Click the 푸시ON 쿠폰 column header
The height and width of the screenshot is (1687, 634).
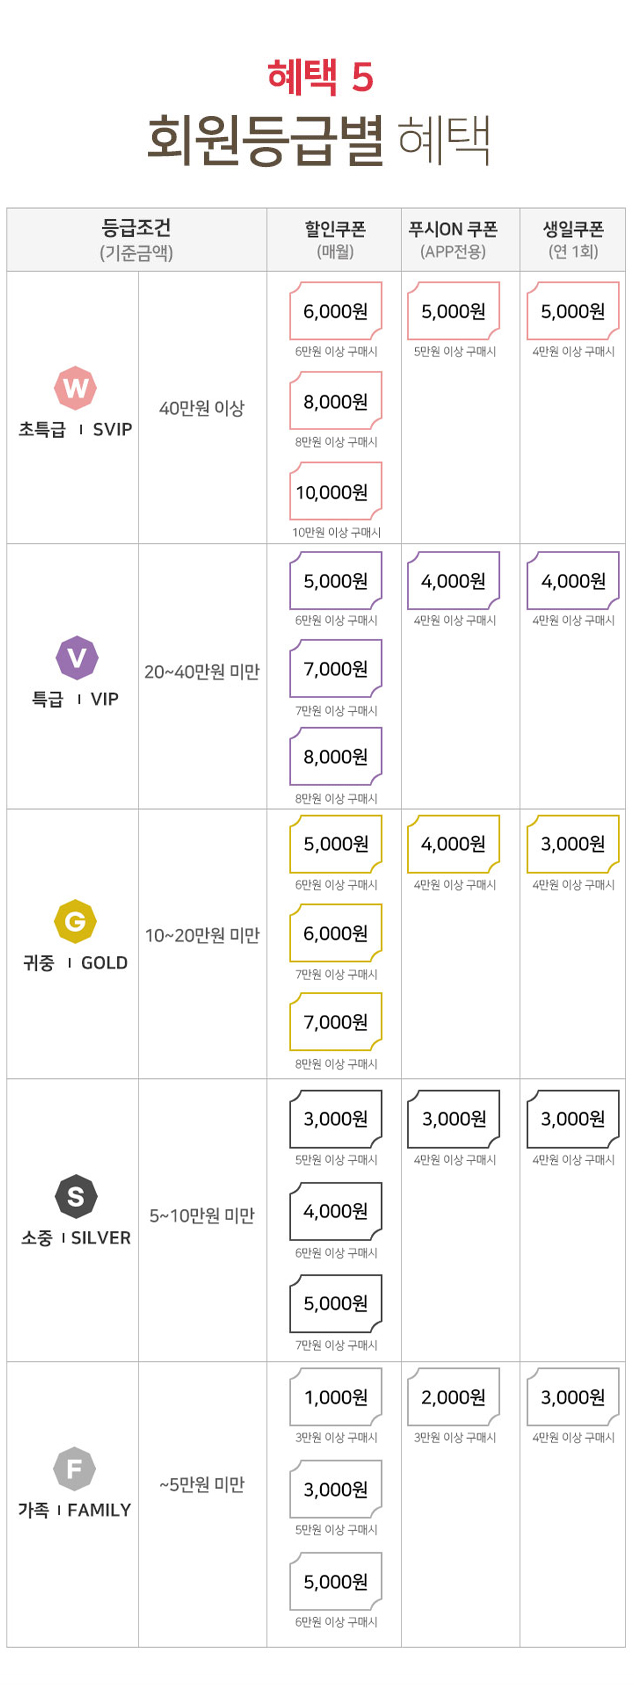(x=453, y=240)
